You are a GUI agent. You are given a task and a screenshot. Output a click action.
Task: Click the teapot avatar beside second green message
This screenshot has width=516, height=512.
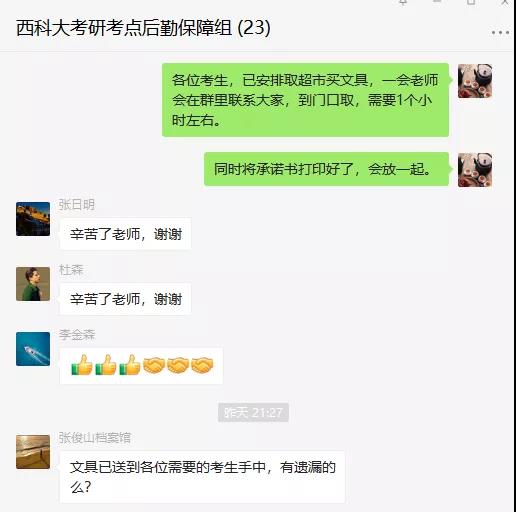tap(475, 170)
